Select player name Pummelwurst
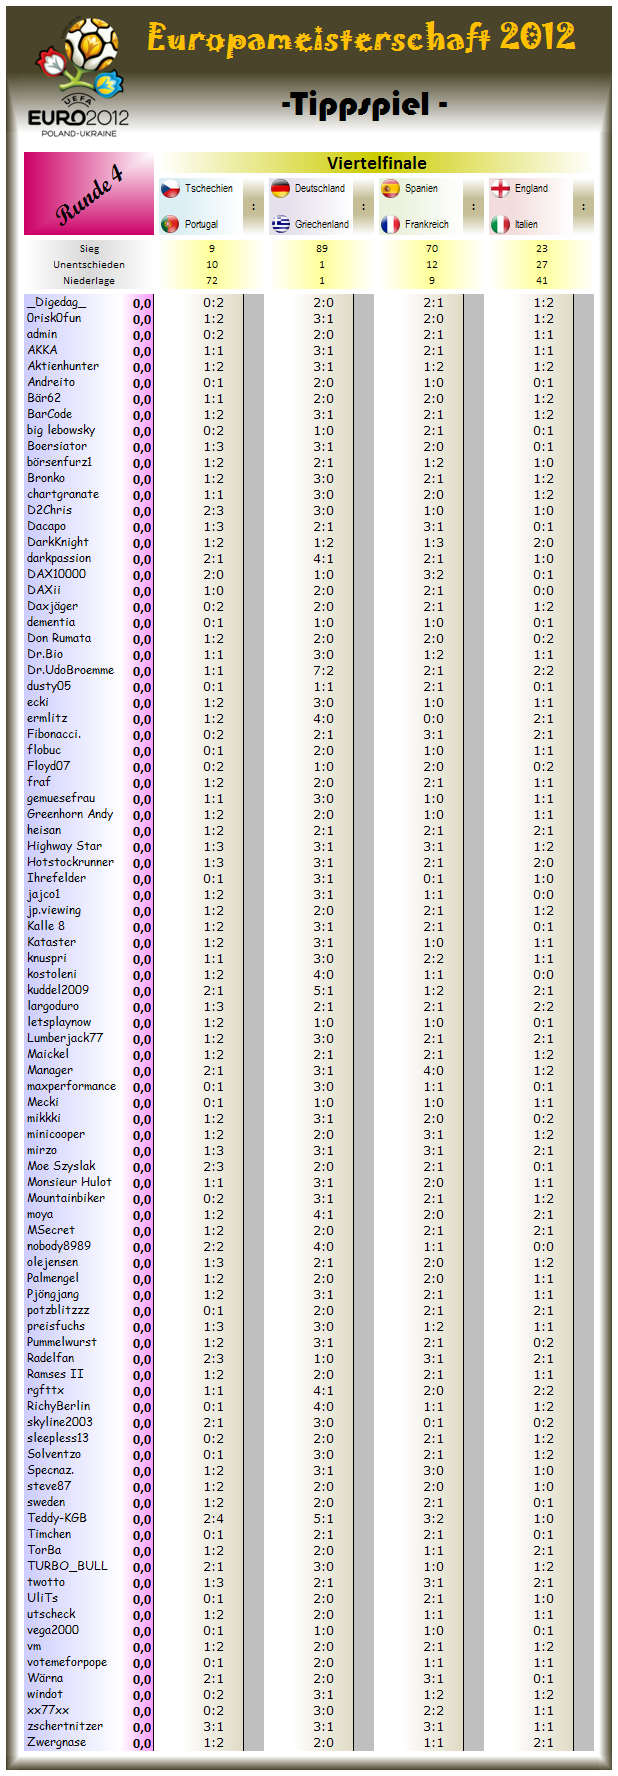The width and height of the screenshot is (618, 1776). click(x=62, y=1342)
